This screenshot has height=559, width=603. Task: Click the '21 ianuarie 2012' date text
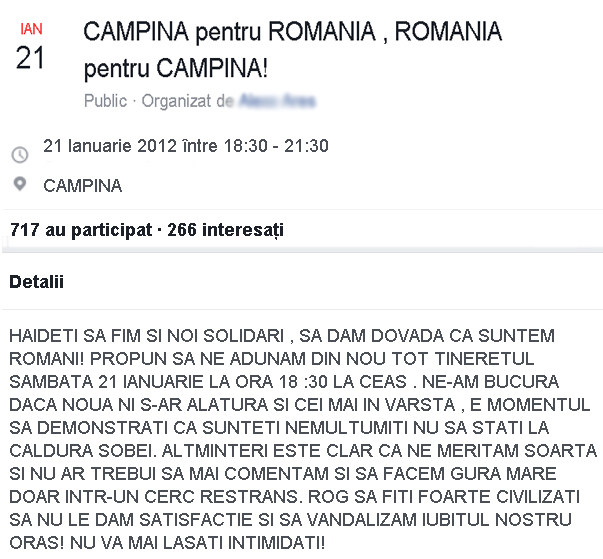pyautogui.click(x=126, y=146)
